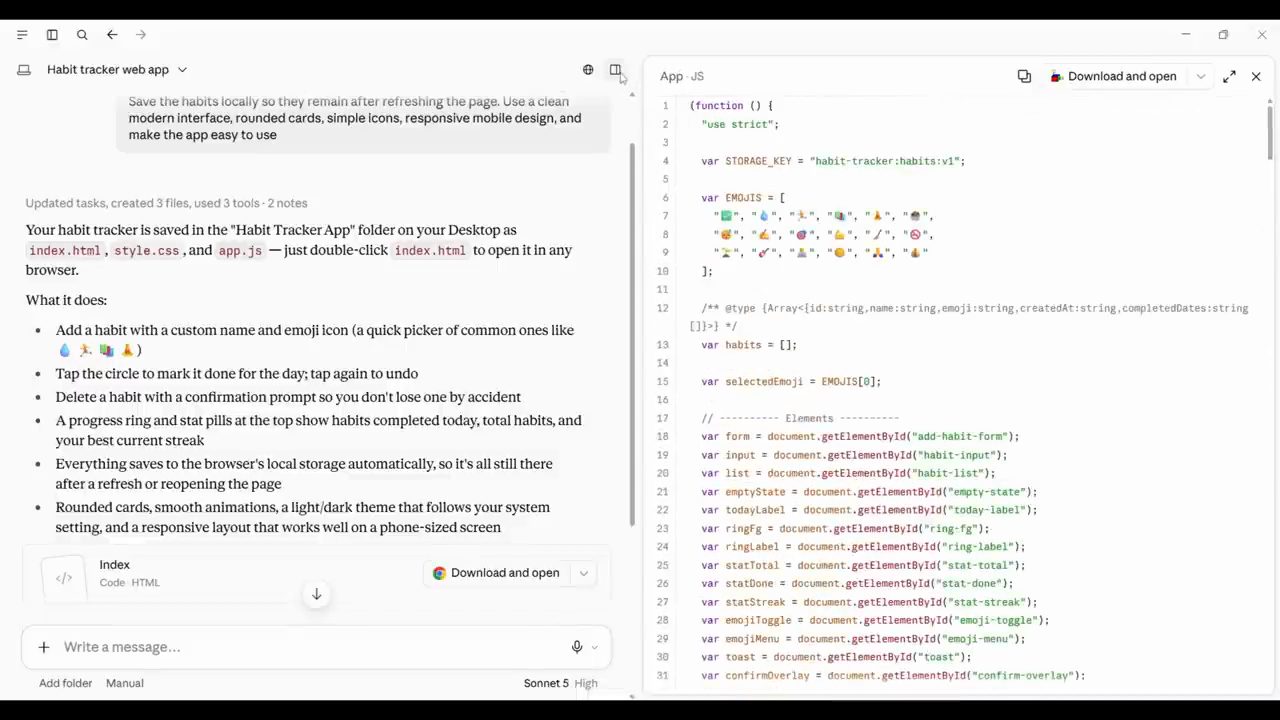
Task: Jump to latest message with down arrow
Action: pos(316,594)
